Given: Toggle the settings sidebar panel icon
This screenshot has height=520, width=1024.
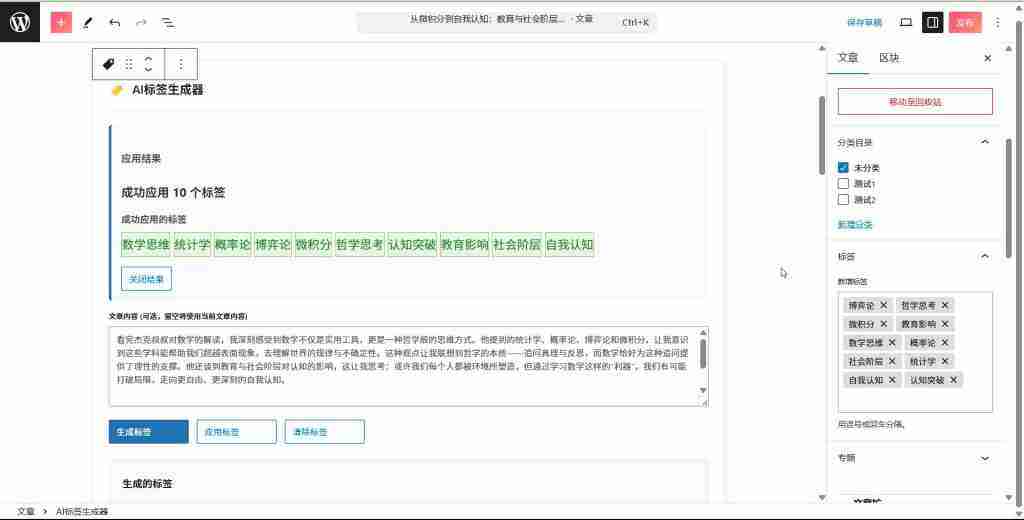Looking at the screenshot, I should pos(933,22).
